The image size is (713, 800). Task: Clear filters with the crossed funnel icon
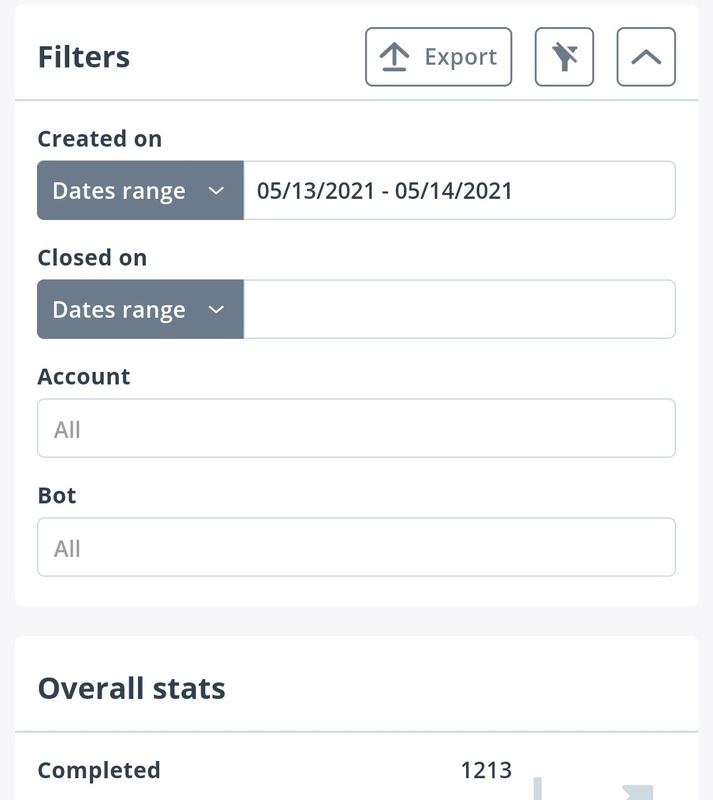click(x=564, y=57)
